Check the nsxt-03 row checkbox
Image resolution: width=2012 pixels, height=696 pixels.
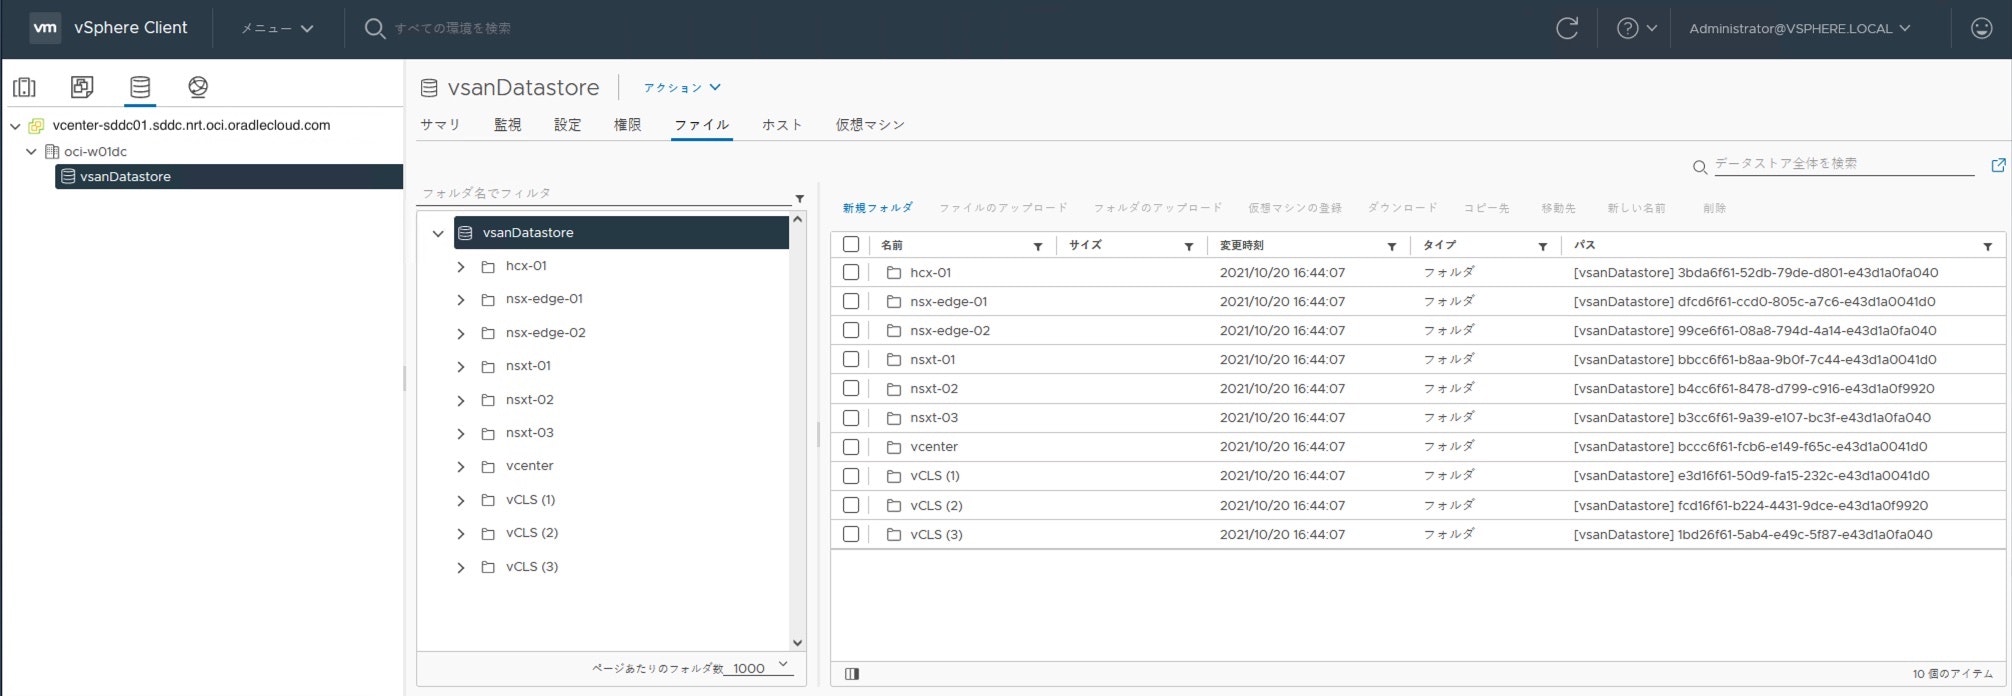click(851, 417)
